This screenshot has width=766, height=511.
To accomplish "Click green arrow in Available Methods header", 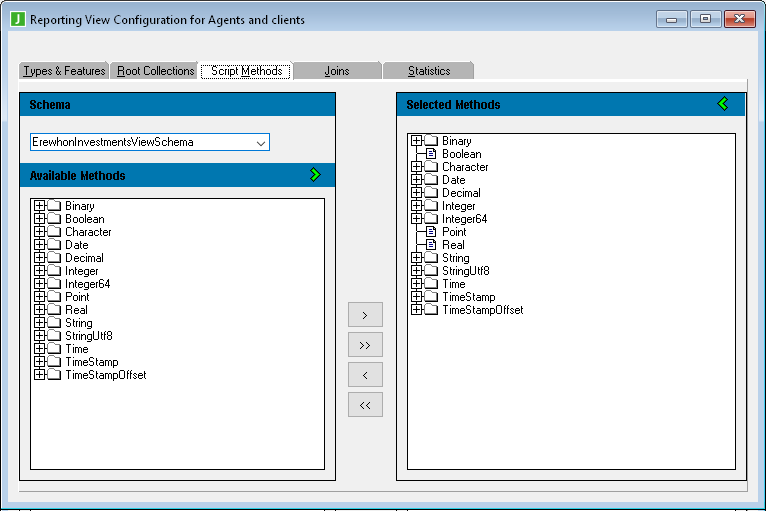I will 315,175.
